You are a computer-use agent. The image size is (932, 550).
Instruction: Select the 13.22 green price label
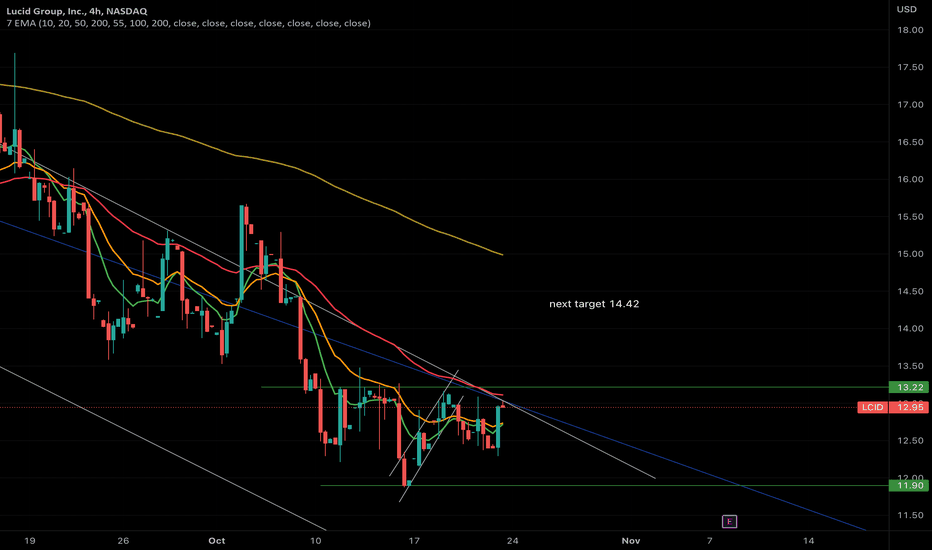(x=910, y=387)
